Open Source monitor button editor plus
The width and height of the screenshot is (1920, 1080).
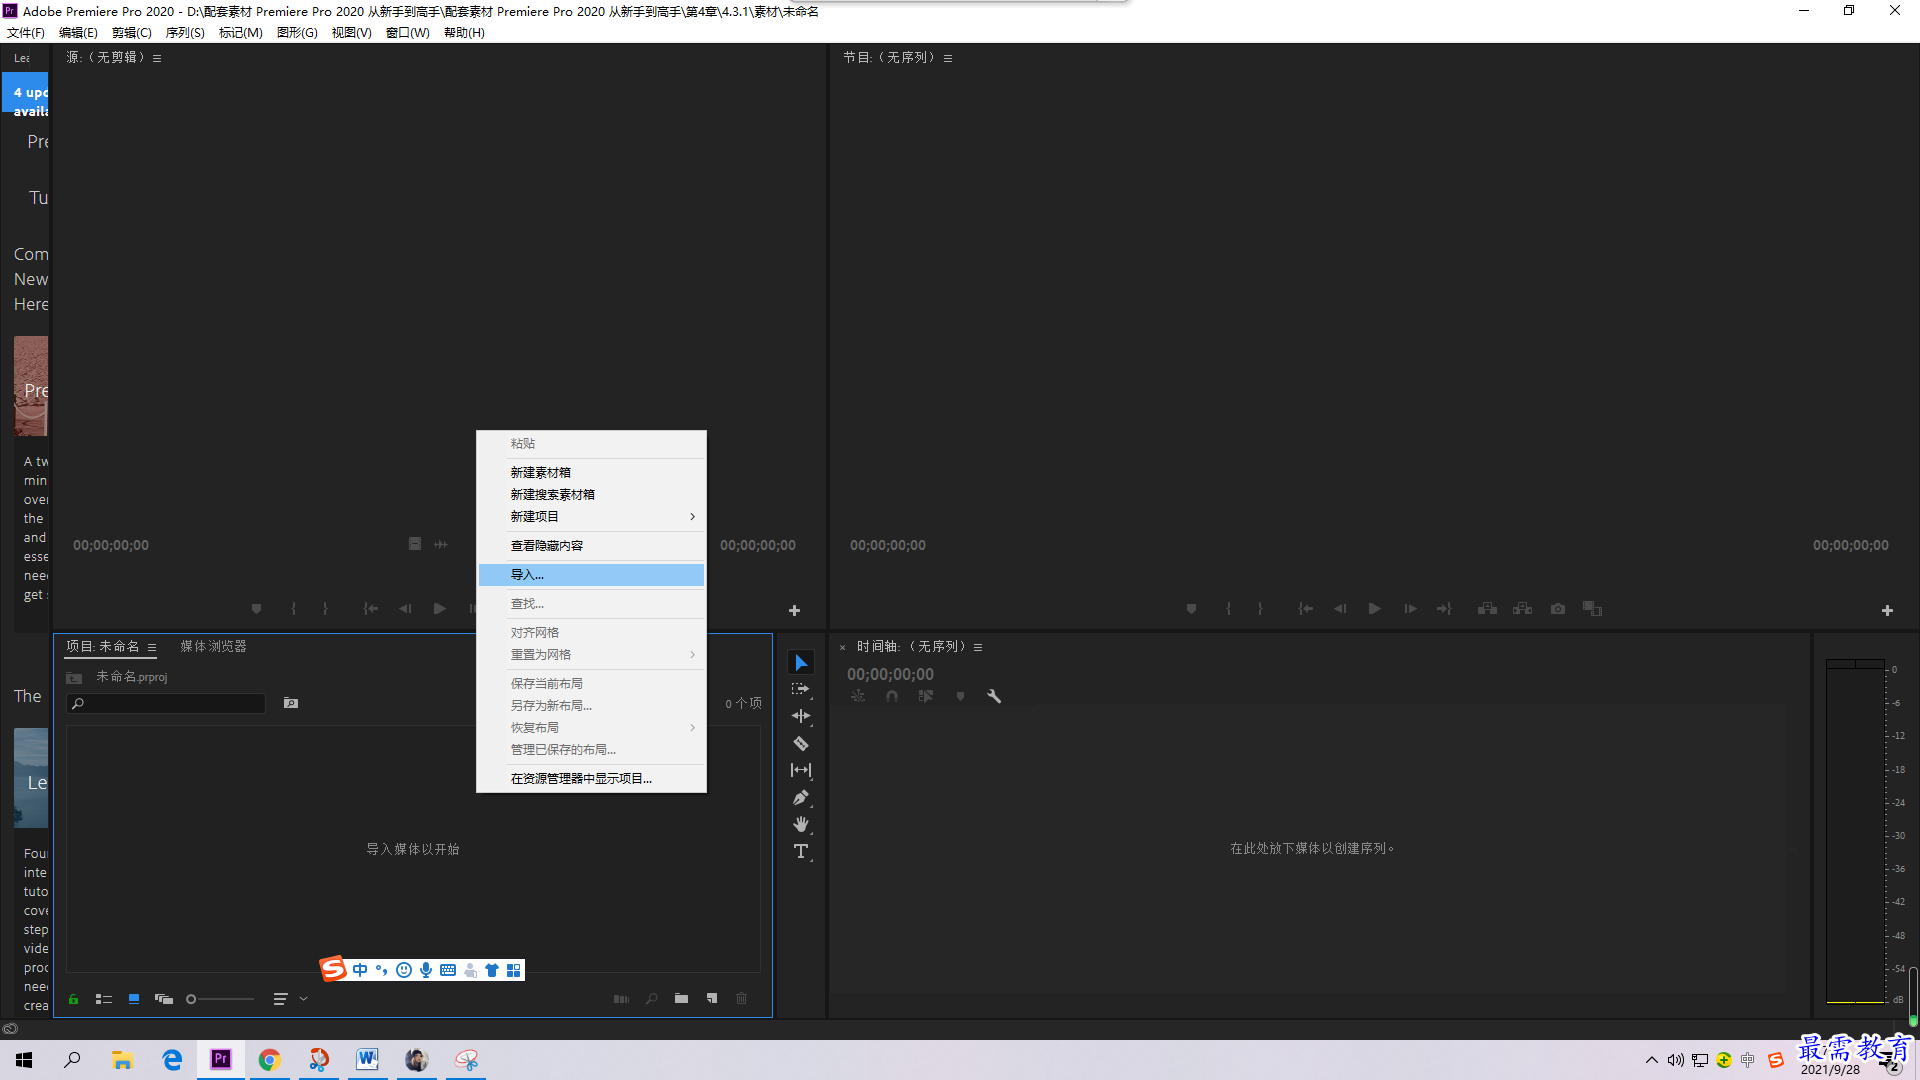pos(794,610)
